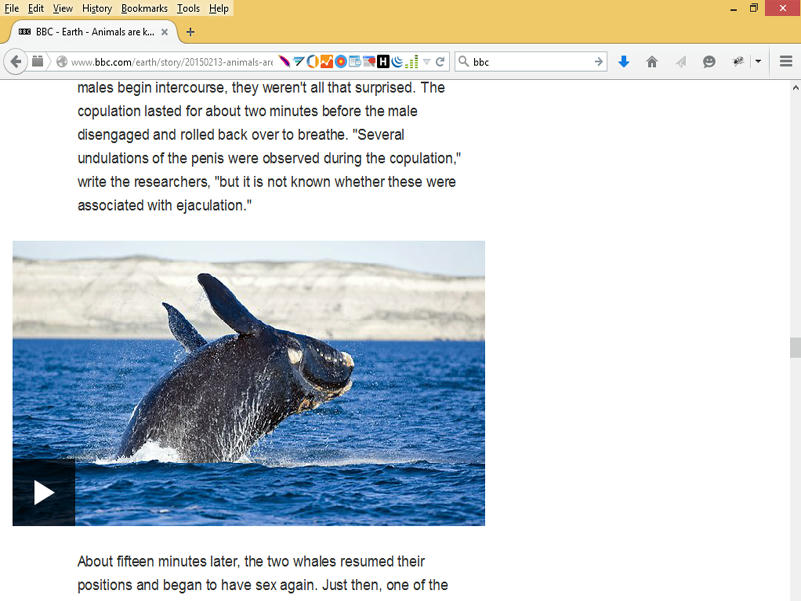Click the window-layout extension icon
Screen dimensions: 801x601
click(355, 62)
